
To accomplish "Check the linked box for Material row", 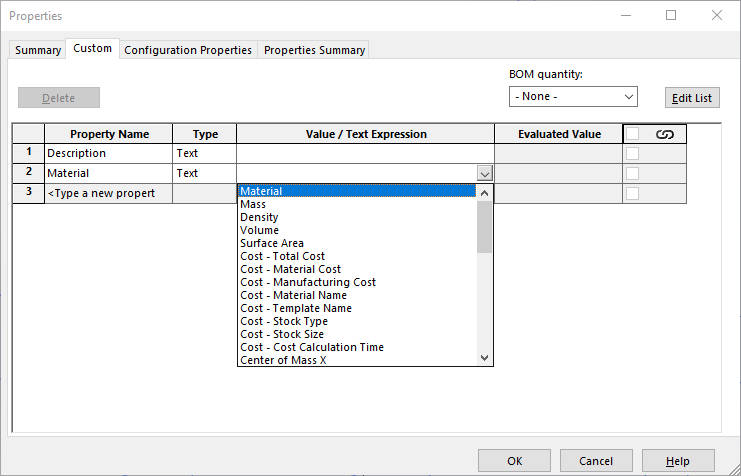I will coord(632,173).
